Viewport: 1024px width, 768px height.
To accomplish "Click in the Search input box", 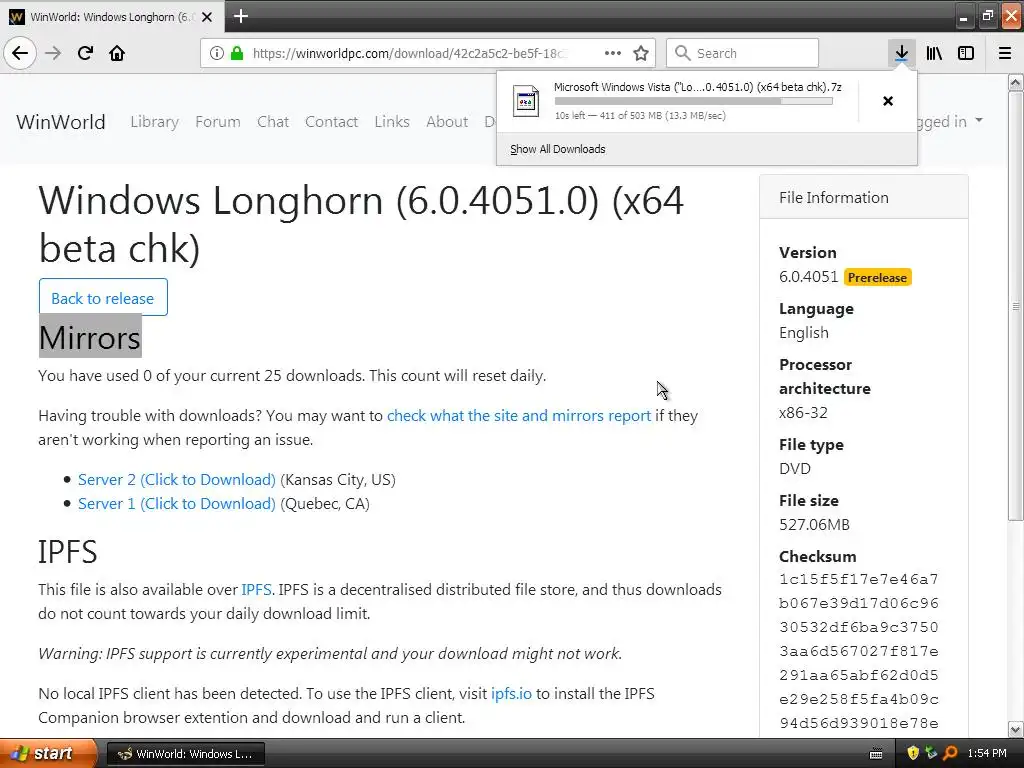I will point(742,53).
